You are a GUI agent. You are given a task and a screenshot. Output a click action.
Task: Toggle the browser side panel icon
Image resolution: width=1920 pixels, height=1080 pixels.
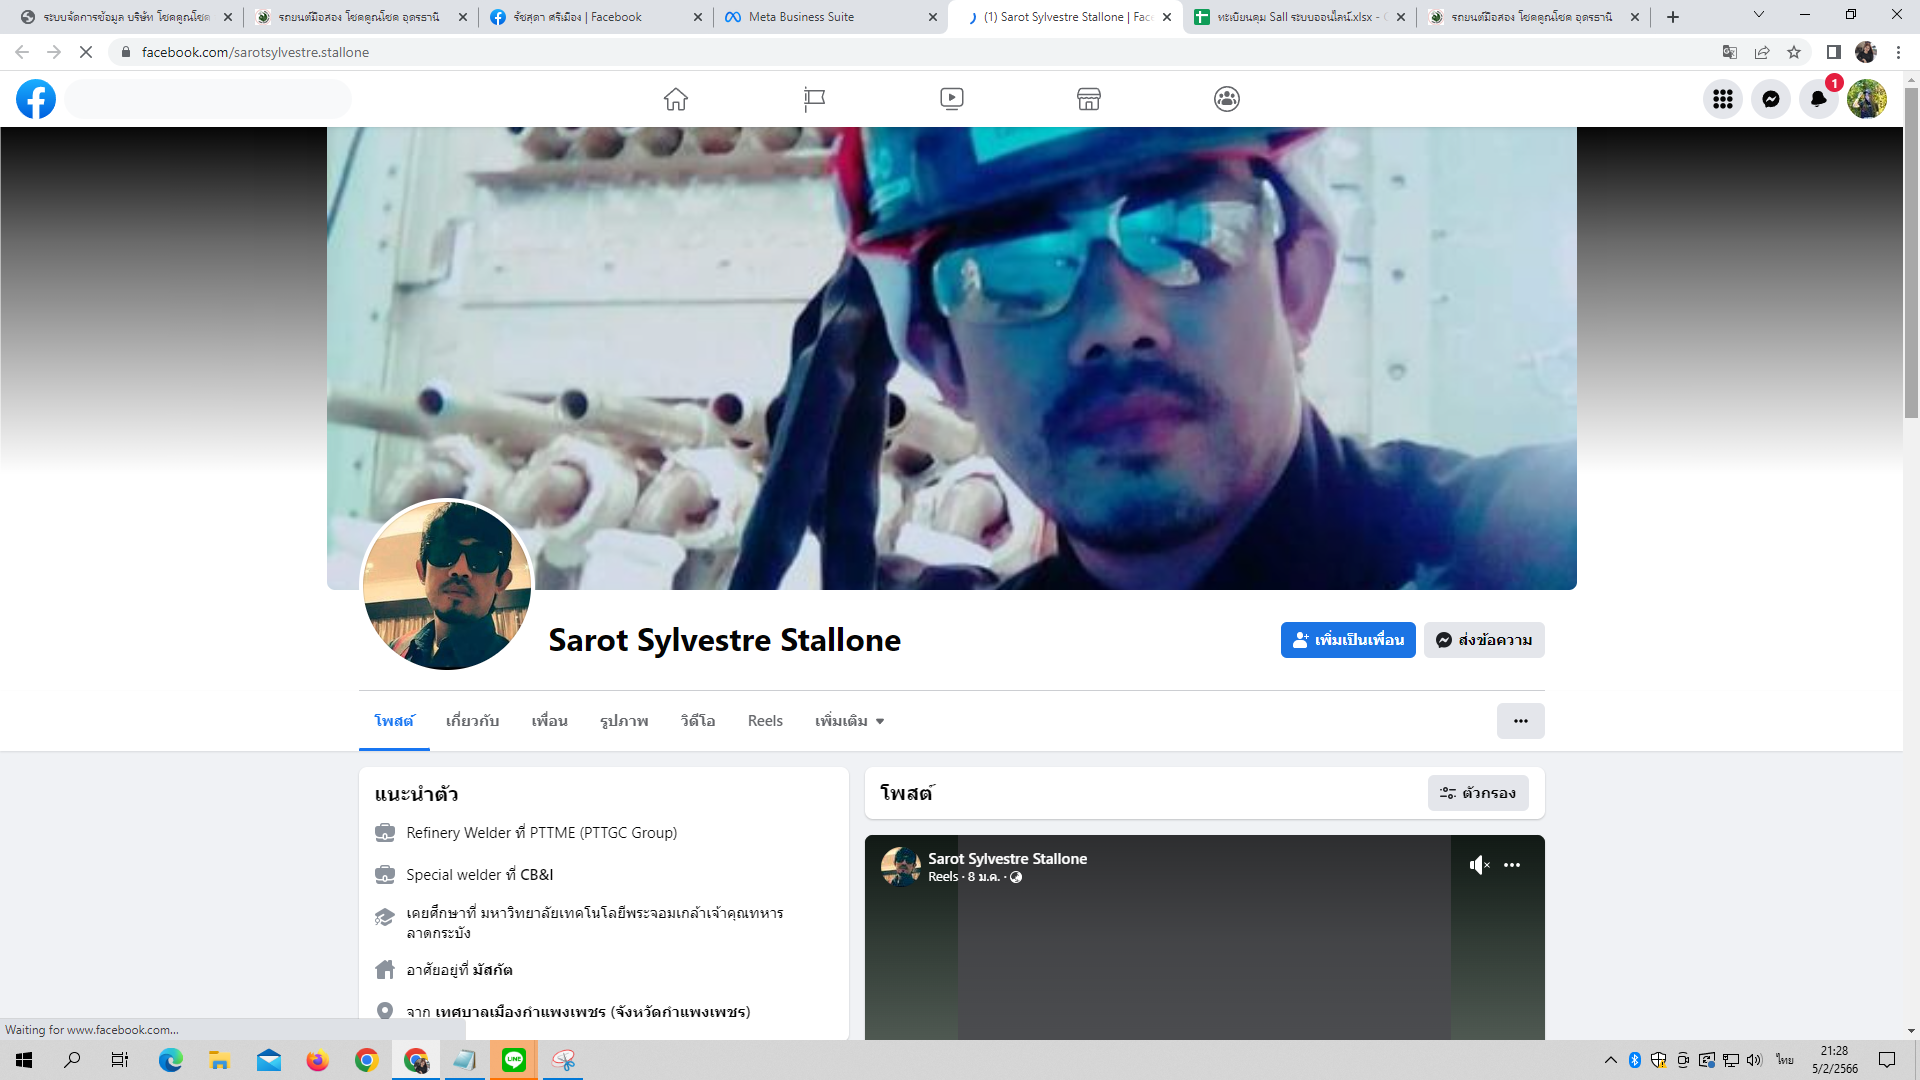click(1833, 52)
